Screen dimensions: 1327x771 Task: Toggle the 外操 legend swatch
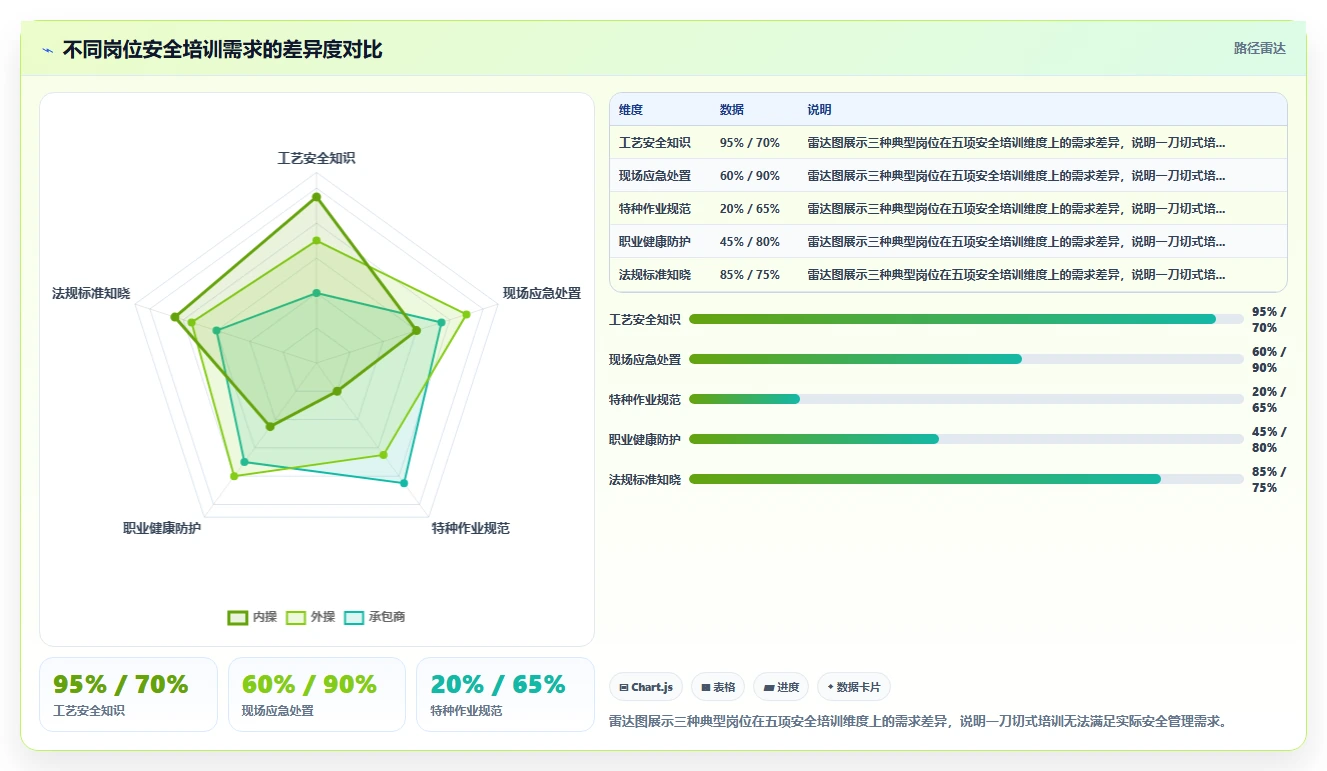click(296, 617)
